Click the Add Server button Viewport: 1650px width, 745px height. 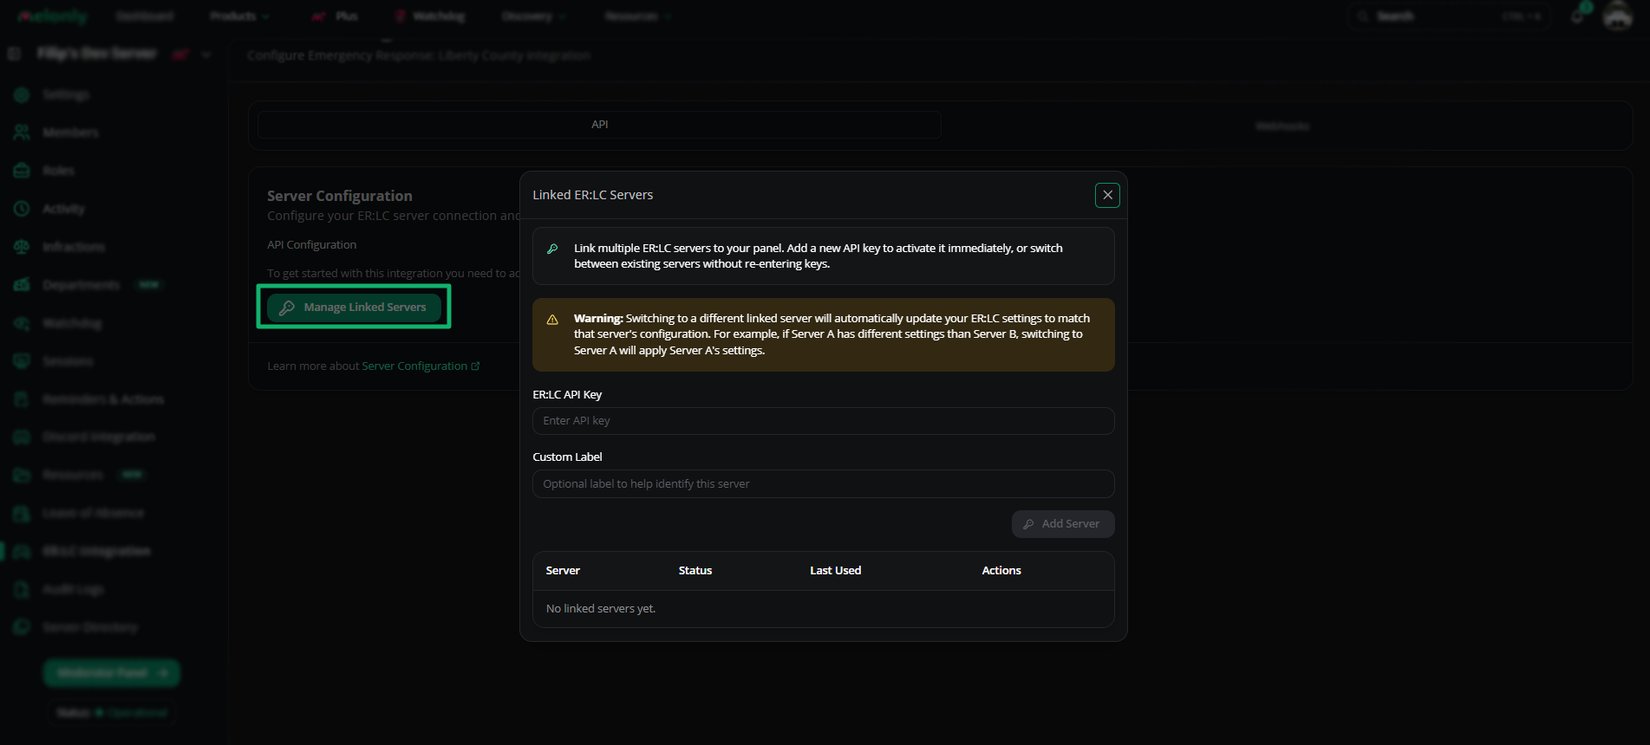(x=1063, y=524)
